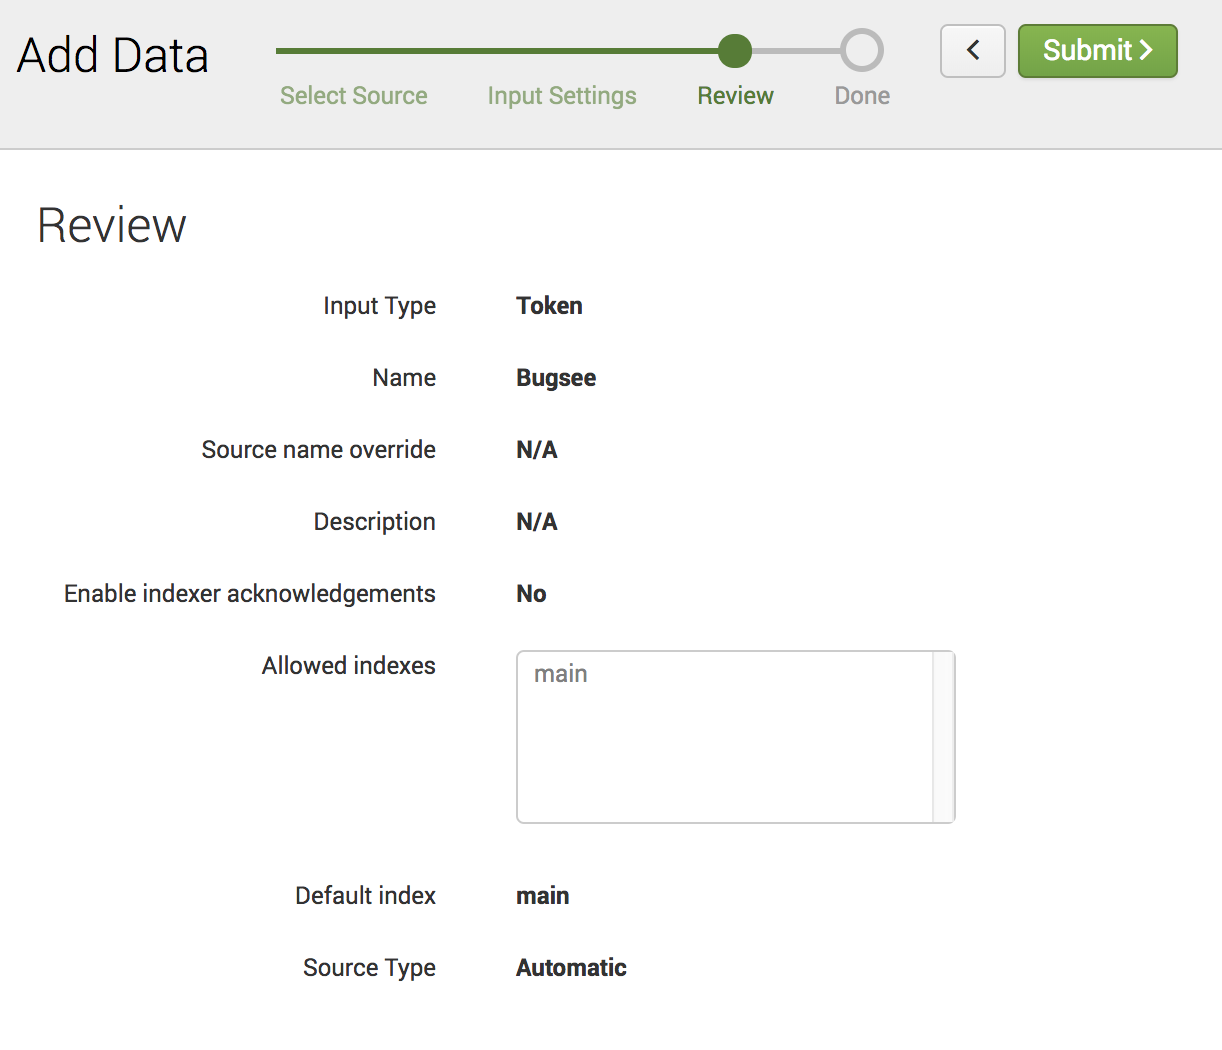
Task: Click the back arrow button
Action: 972,51
